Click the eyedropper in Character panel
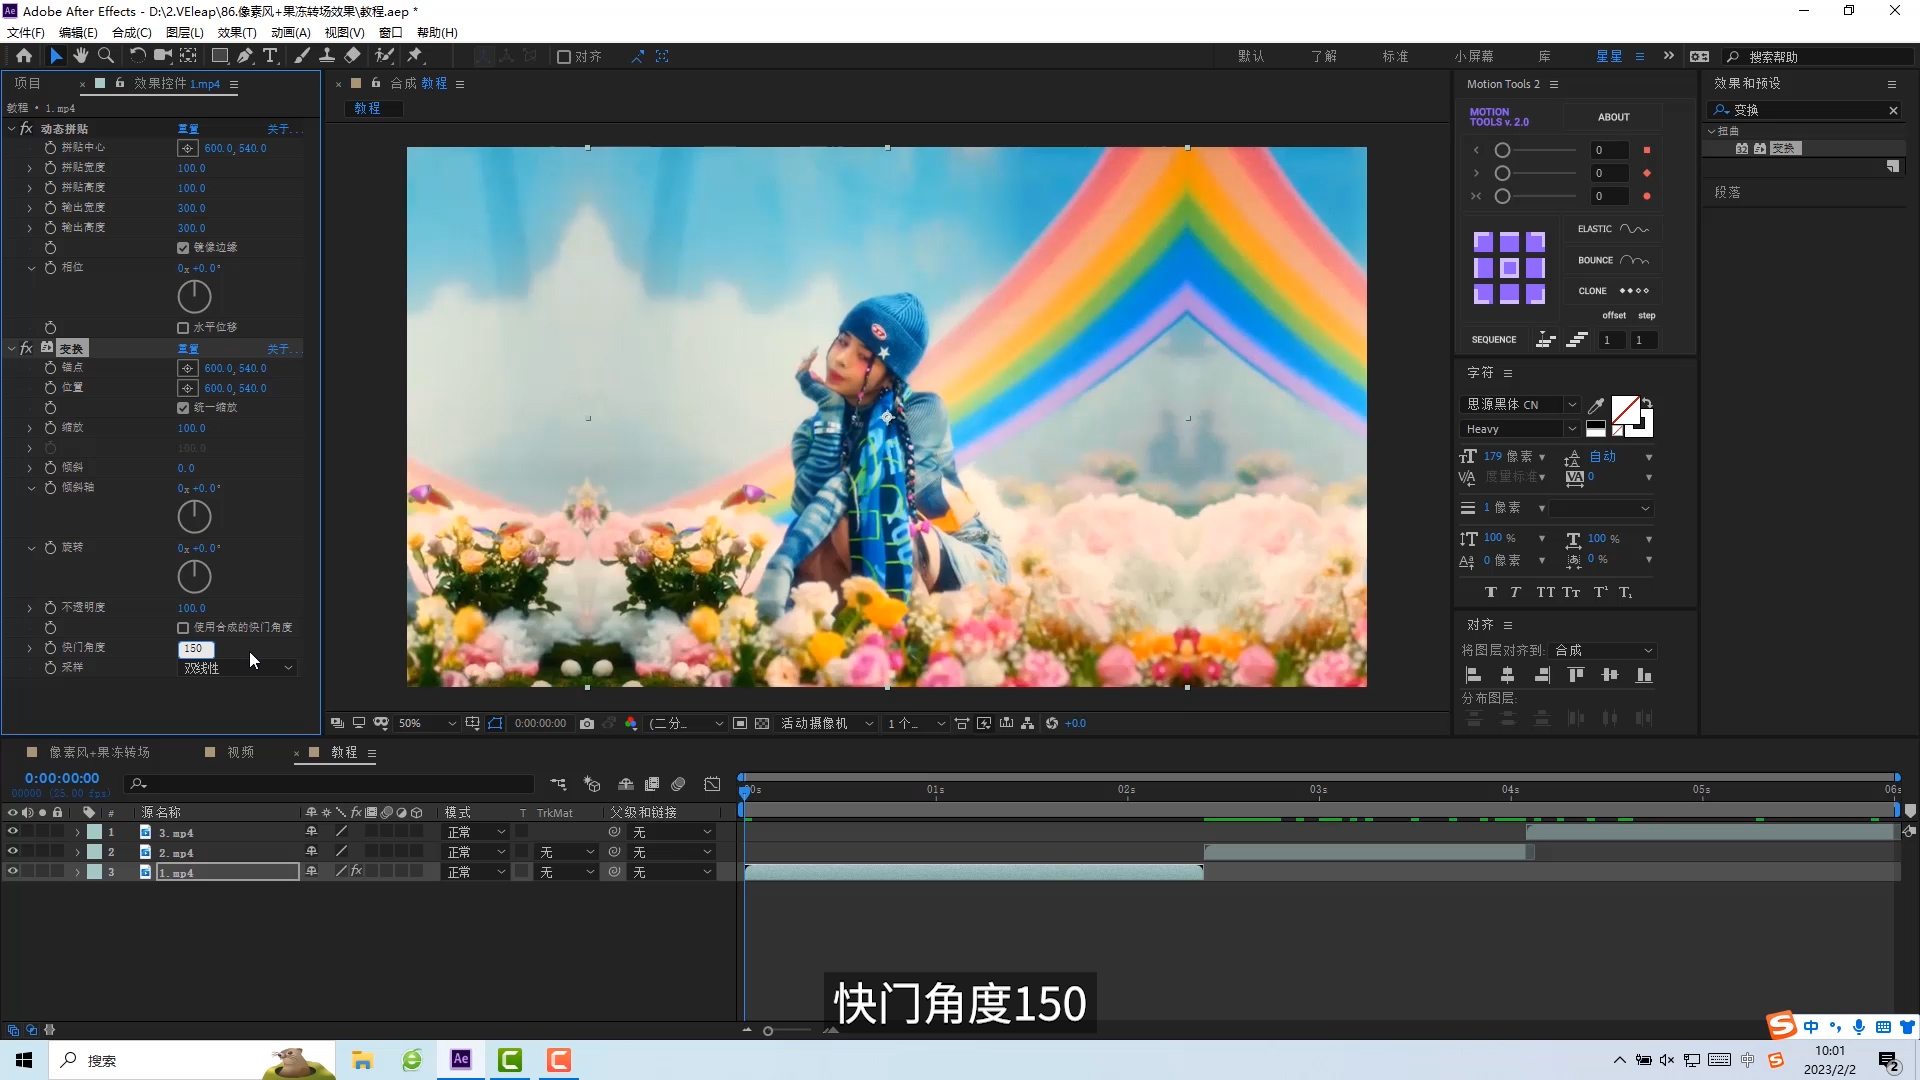Screen dimensions: 1920x1080 point(1596,405)
